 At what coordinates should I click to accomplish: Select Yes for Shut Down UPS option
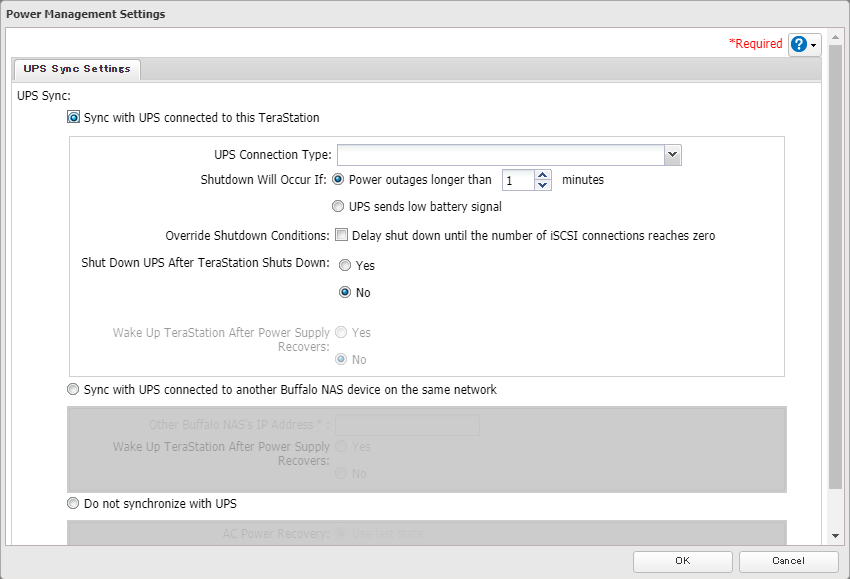pos(345,266)
